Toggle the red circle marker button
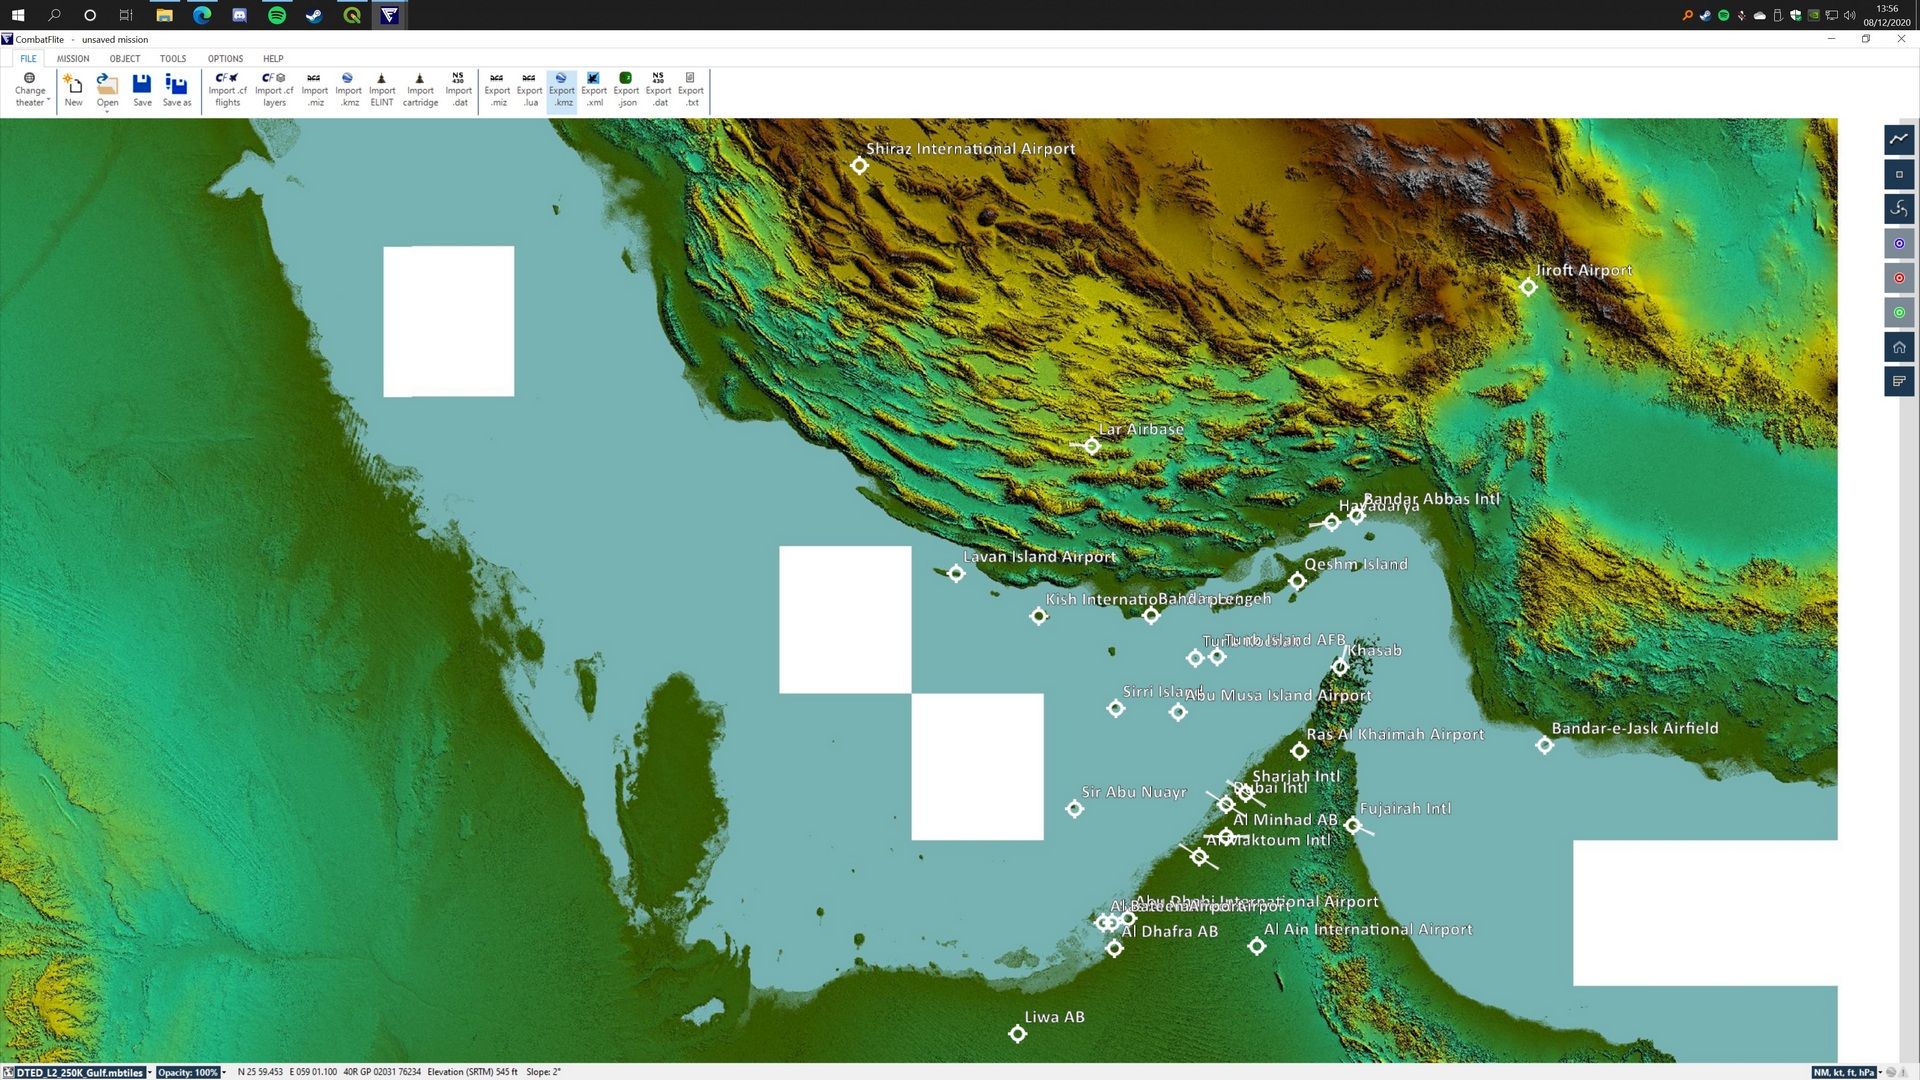 coord(1899,278)
